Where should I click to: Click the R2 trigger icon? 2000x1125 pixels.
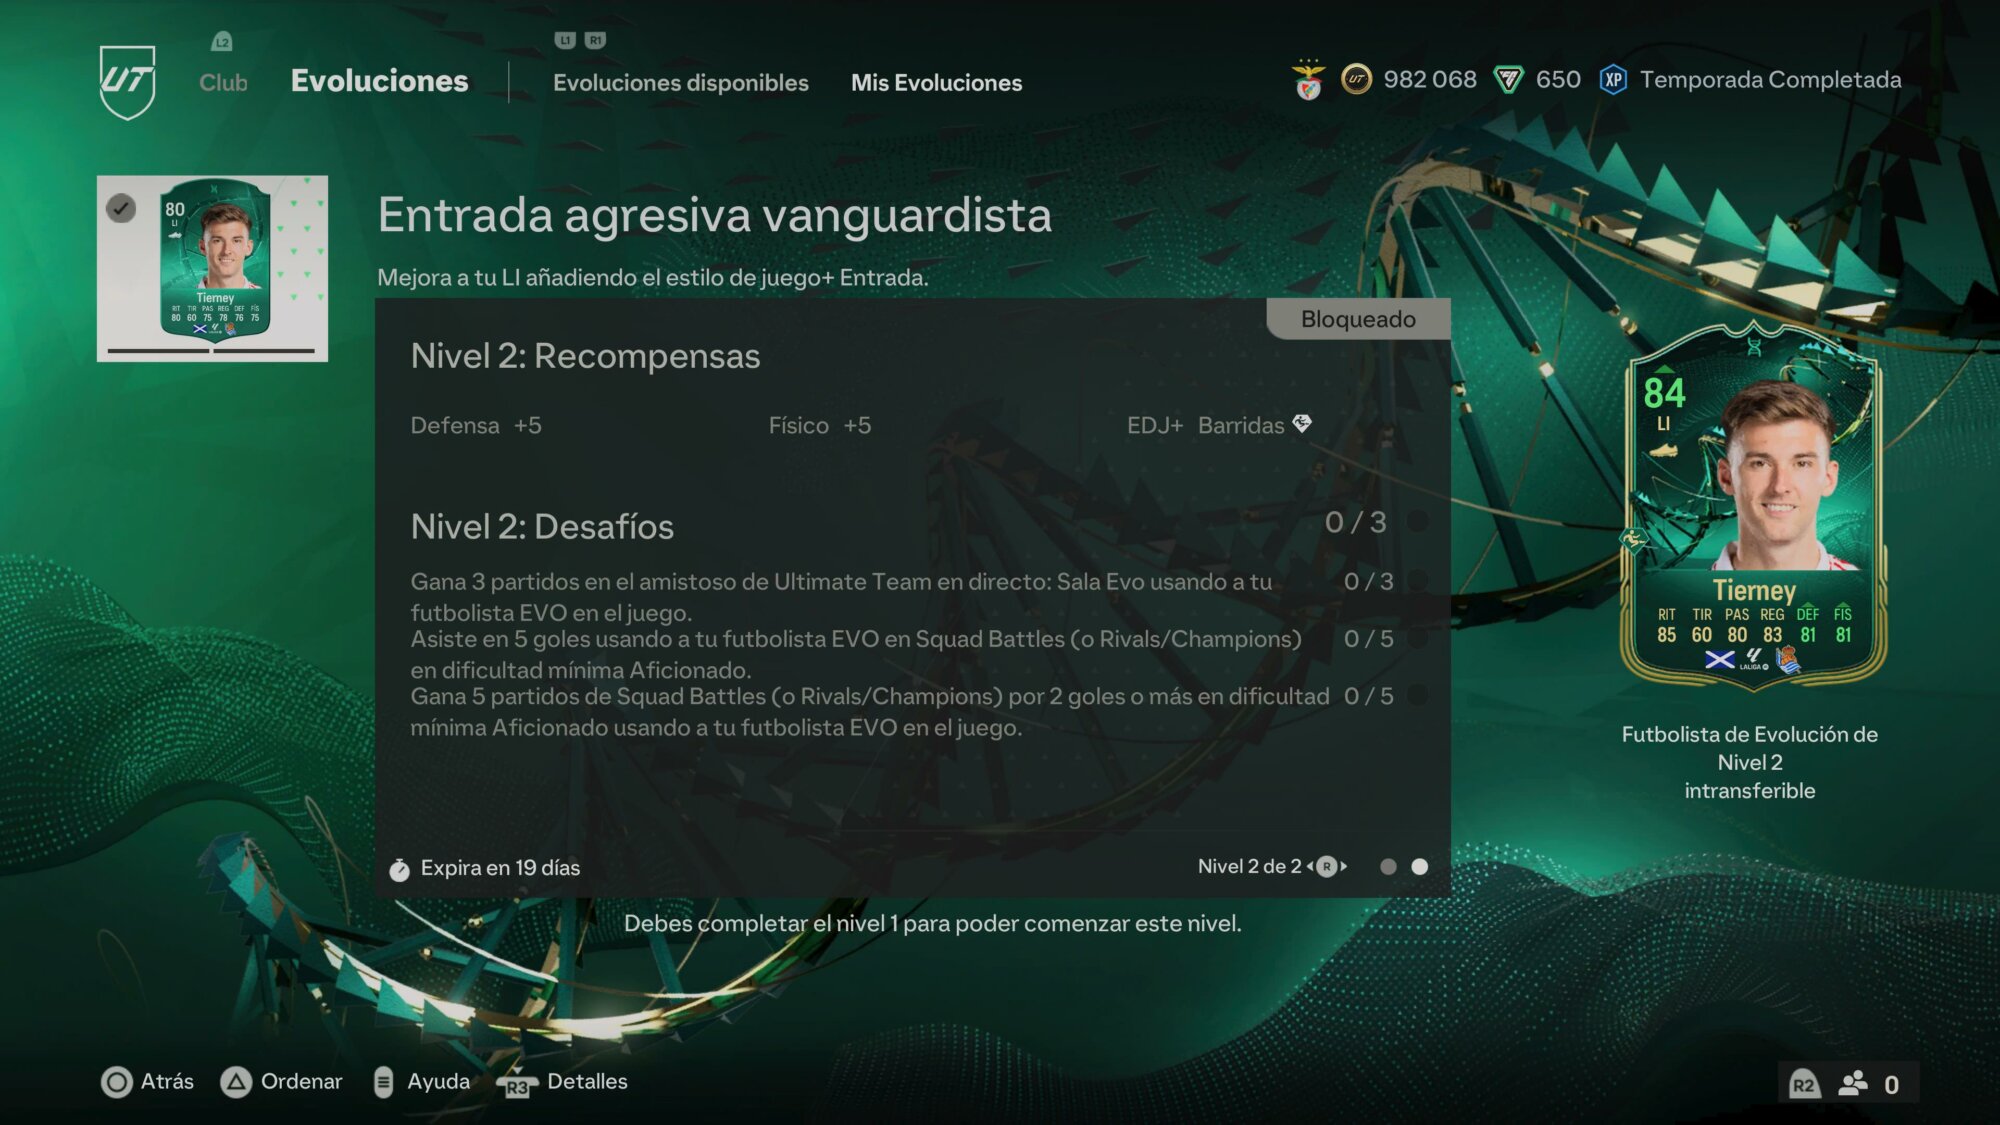click(1803, 1085)
